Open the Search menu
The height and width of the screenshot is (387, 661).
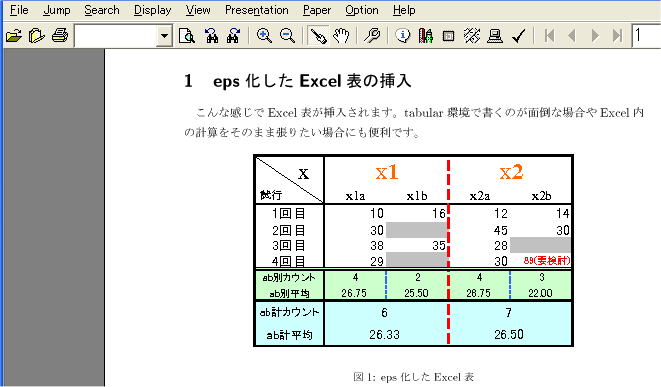click(x=102, y=10)
